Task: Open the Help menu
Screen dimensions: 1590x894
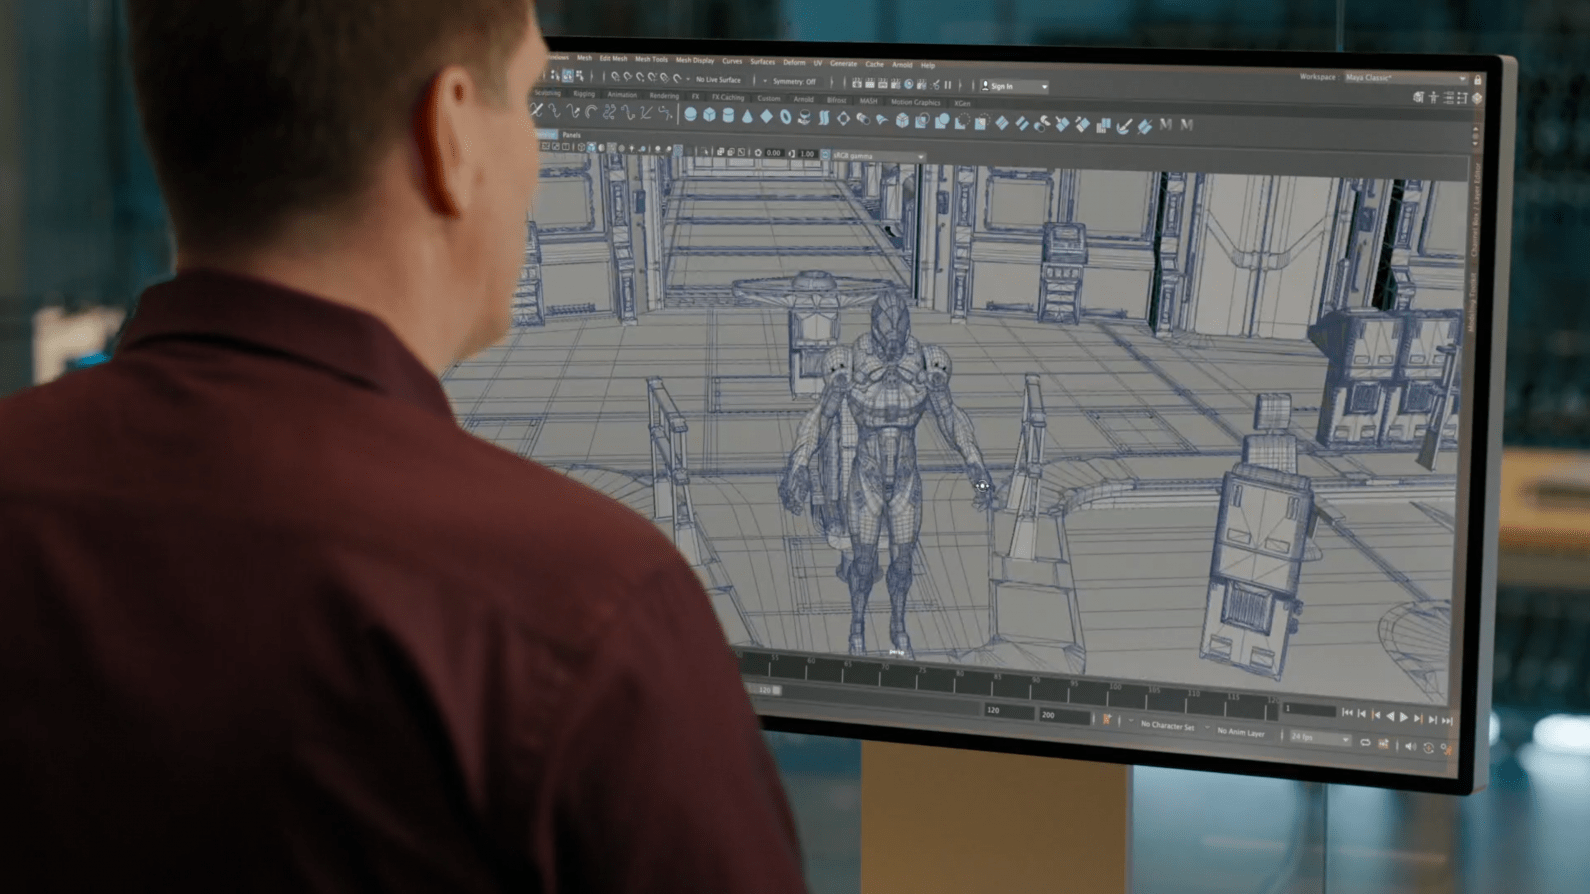Action: (928, 65)
